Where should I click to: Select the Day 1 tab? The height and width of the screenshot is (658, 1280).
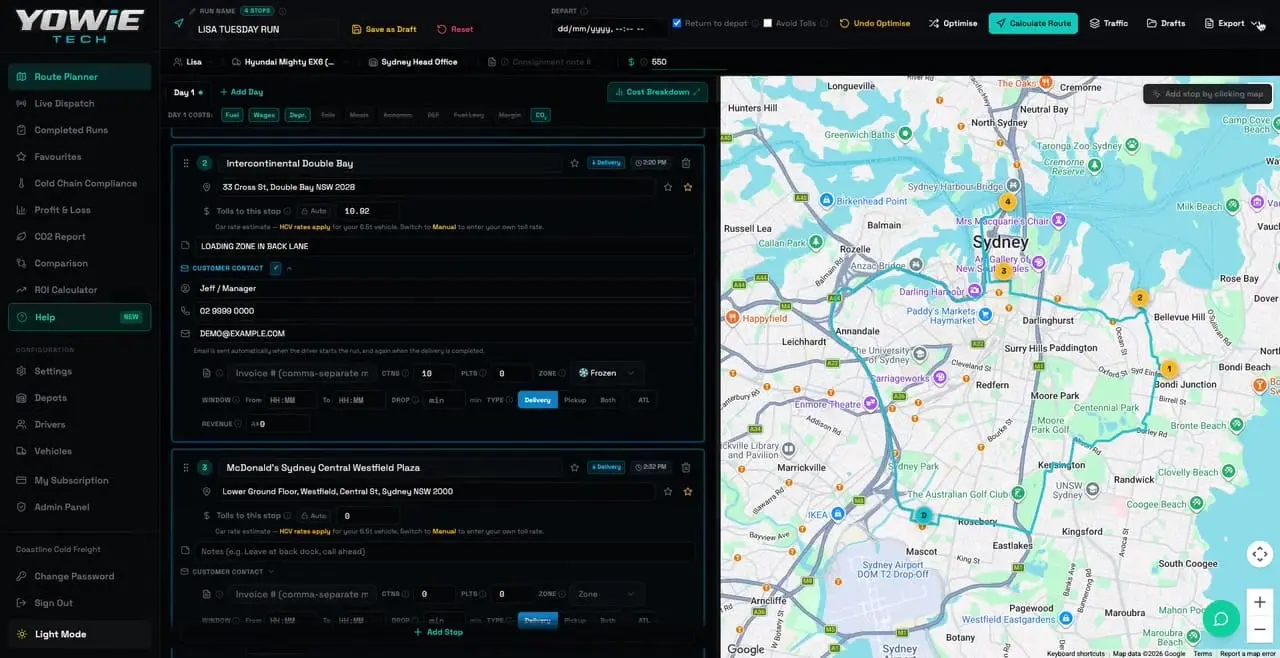(187, 92)
